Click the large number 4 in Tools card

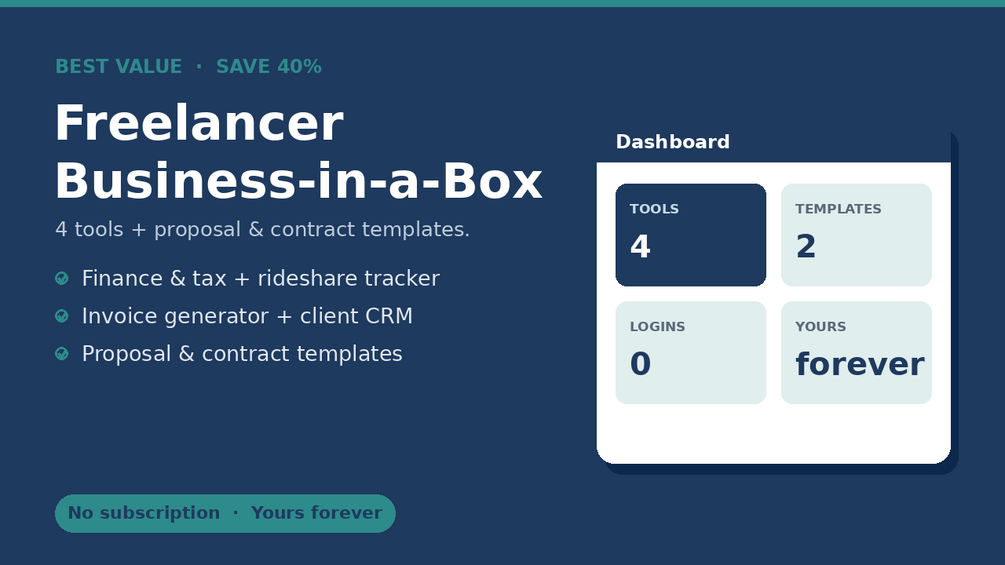coord(640,247)
